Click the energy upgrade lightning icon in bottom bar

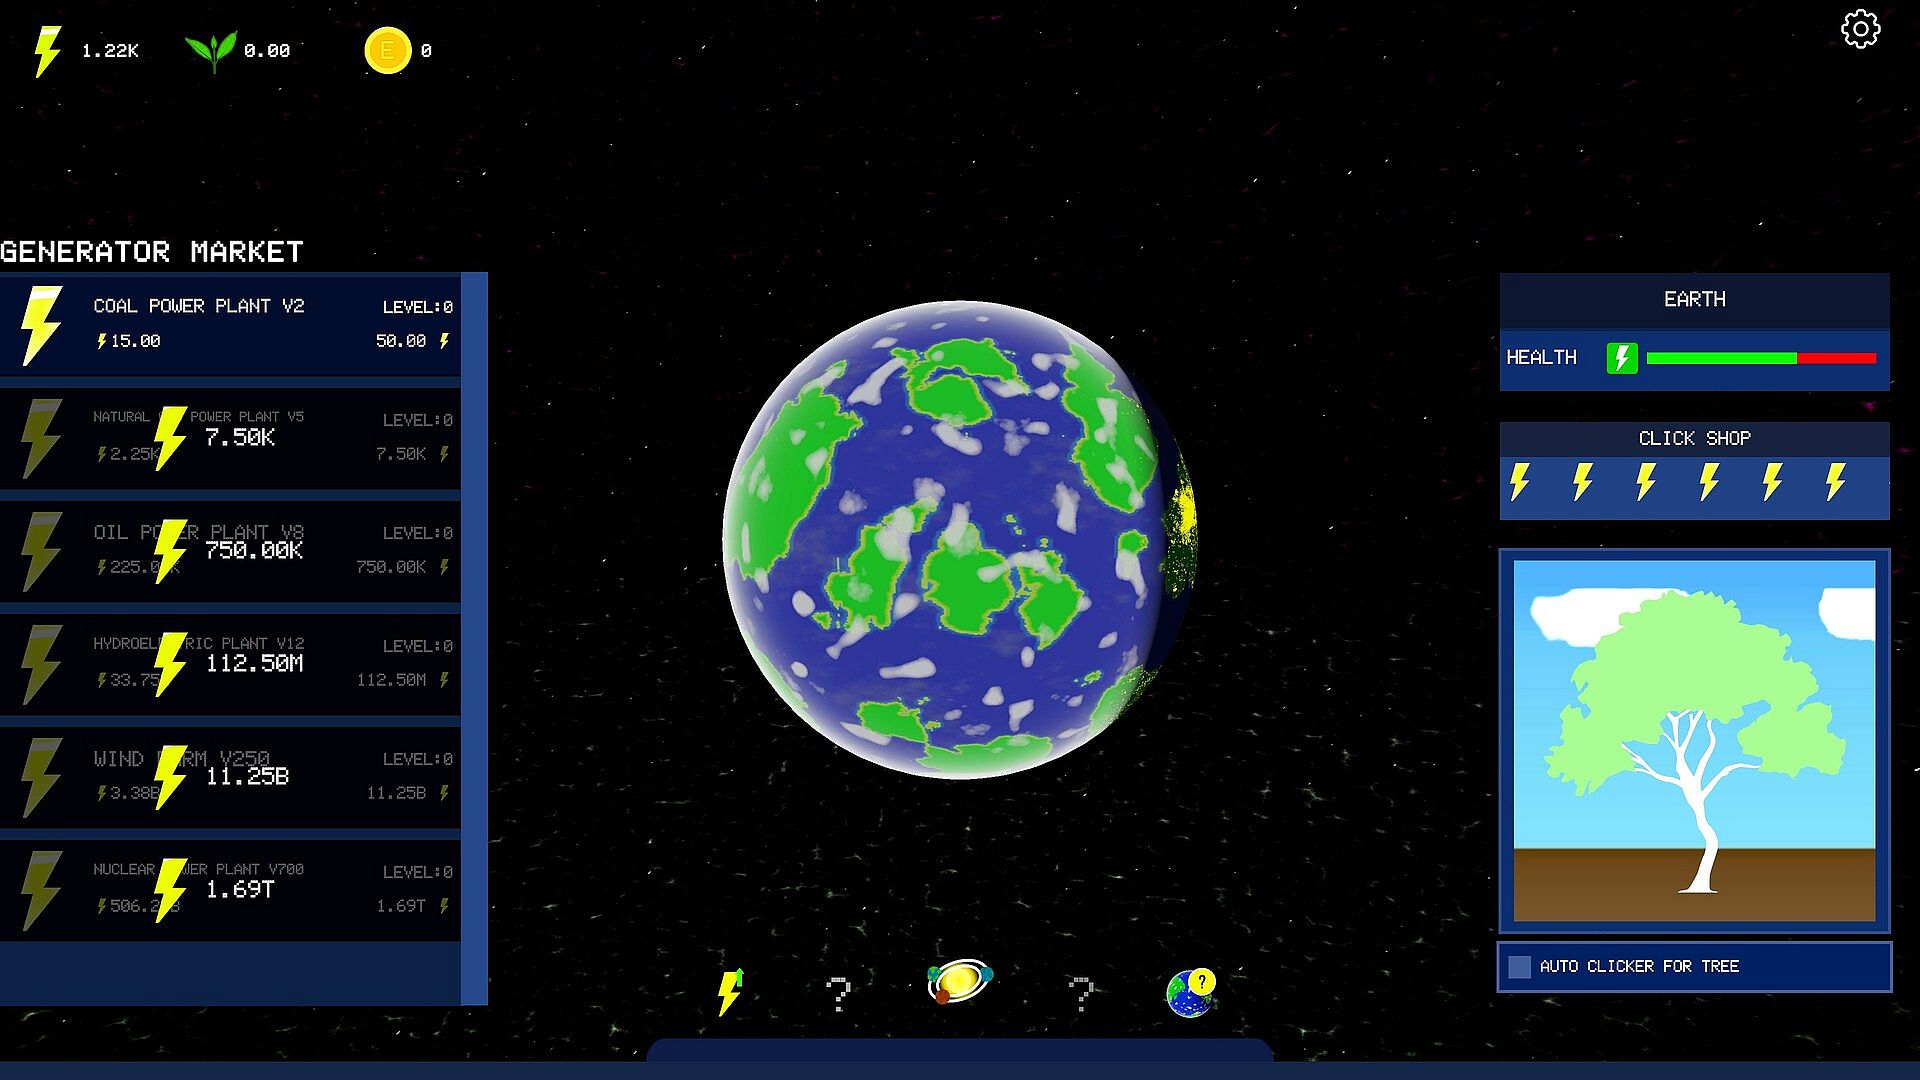pos(731,992)
